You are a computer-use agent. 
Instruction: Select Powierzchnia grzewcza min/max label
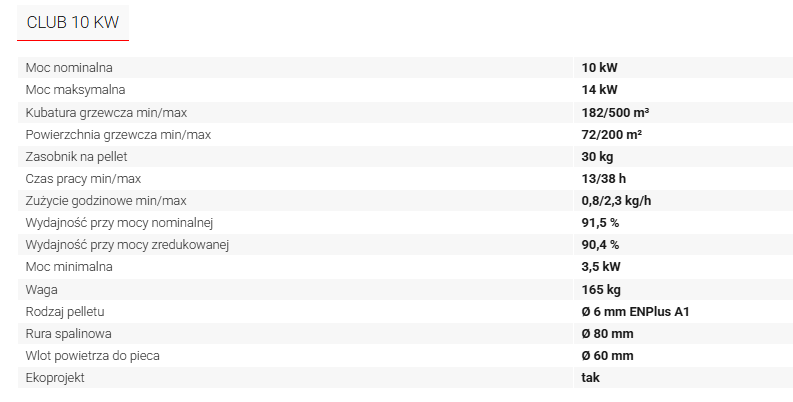click(118, 135)
